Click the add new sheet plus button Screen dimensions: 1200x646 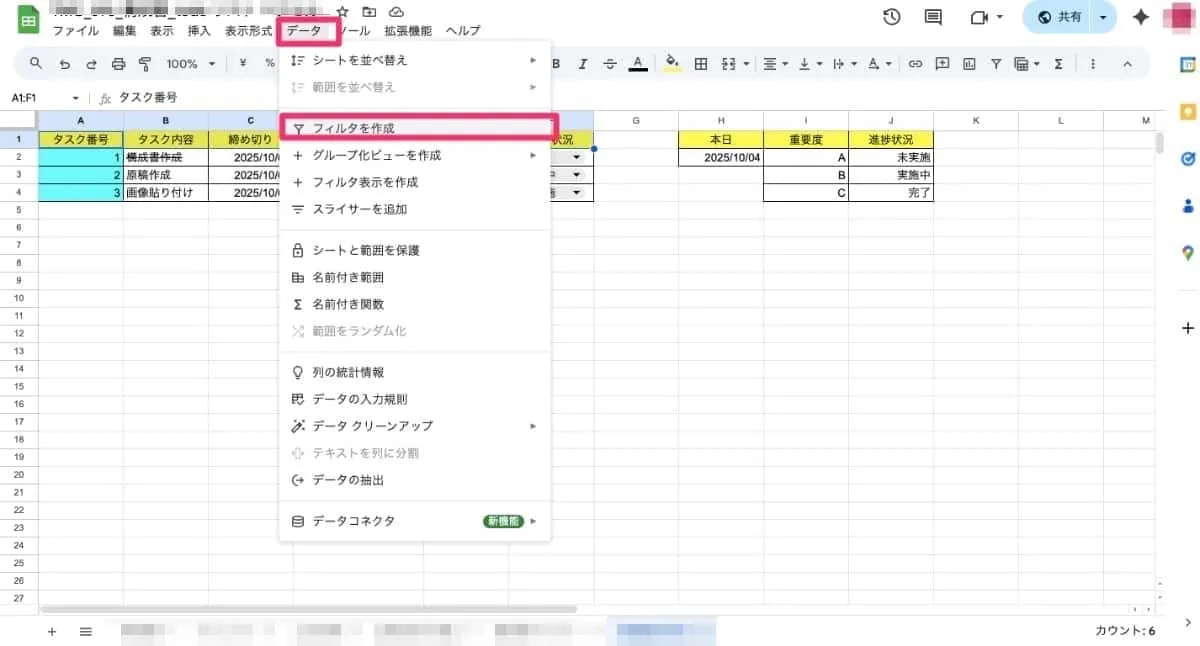tap(52, 631)
